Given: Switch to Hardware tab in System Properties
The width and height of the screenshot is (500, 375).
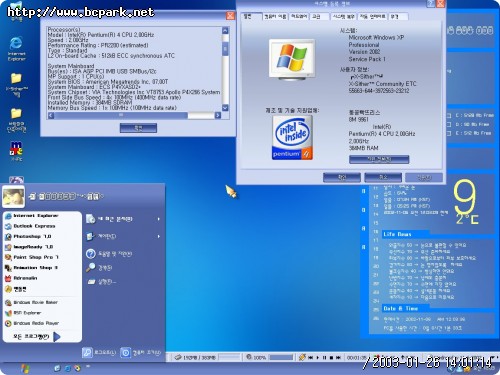Looking at the screenshot, I should [x=299, y=16].
